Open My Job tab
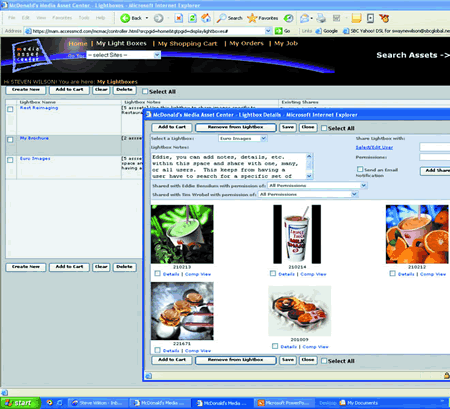450x409 pixels. [x=286, y=43]
